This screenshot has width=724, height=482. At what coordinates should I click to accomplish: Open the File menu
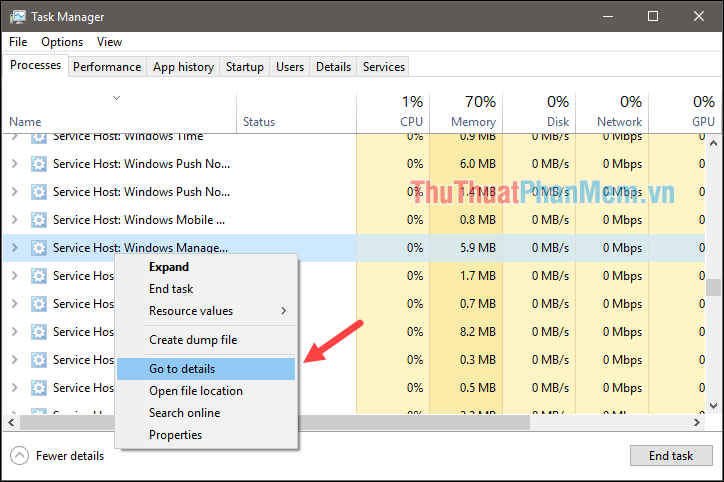[18, 42]
